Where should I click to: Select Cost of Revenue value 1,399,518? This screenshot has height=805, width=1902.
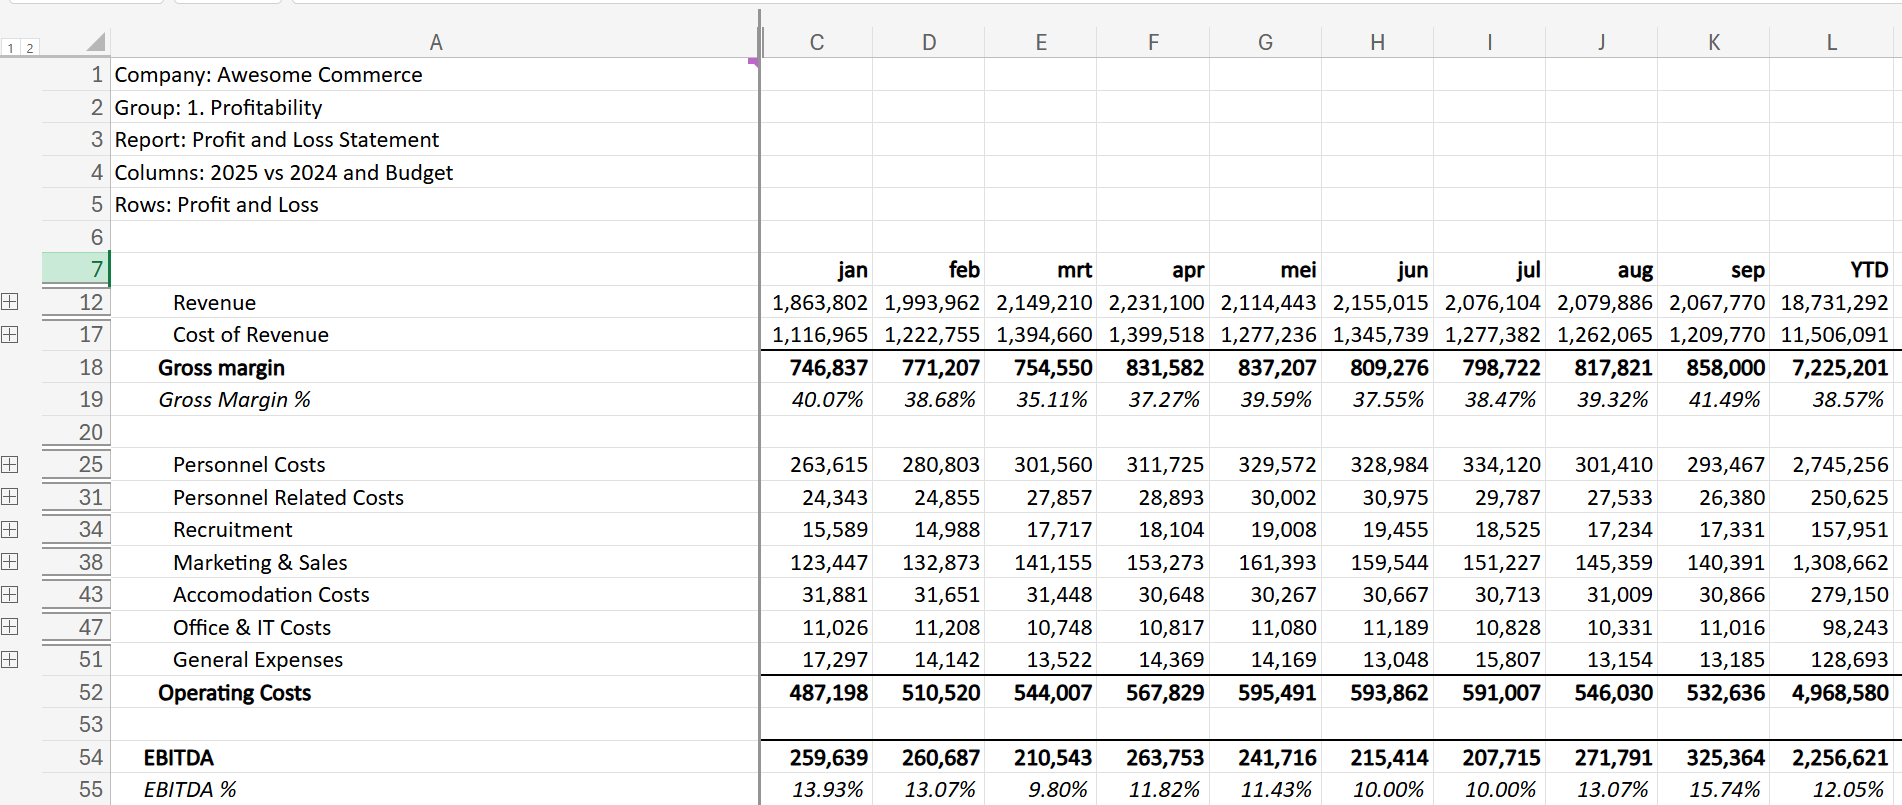pyautogui.click(x=1153, y=334)
